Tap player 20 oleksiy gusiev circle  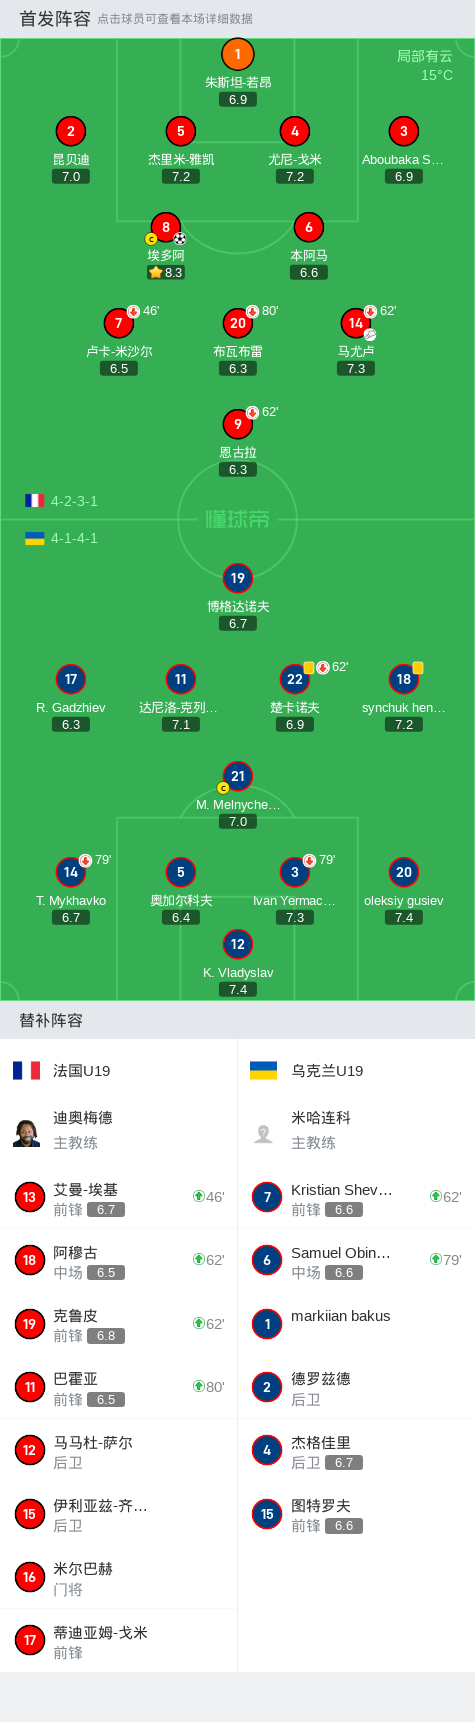pos(403,872)
